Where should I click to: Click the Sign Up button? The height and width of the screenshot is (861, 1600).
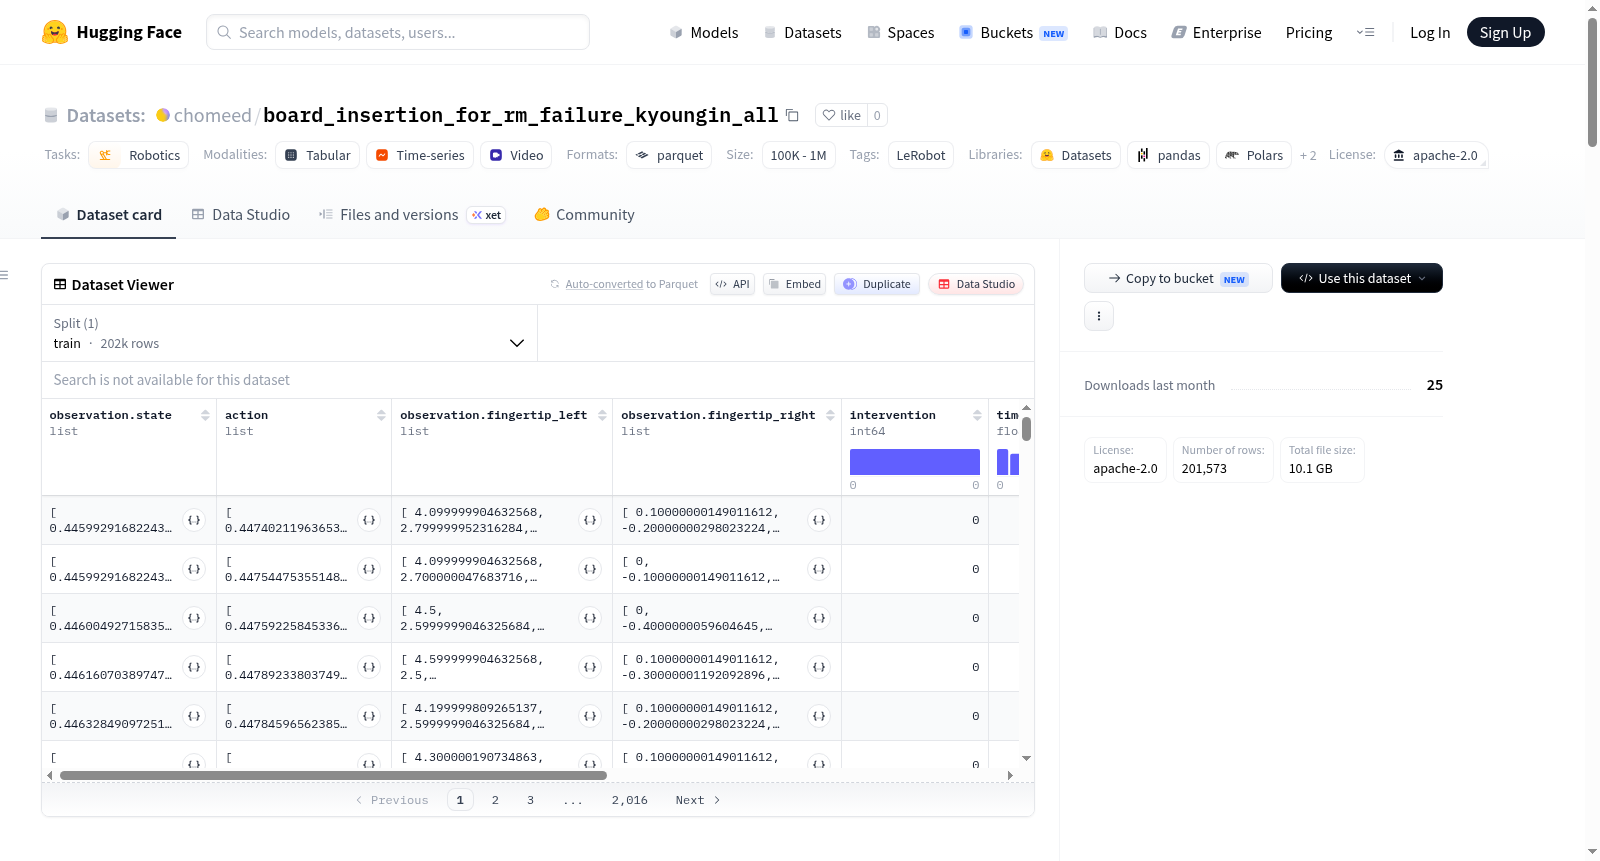tap(1505, 32)
